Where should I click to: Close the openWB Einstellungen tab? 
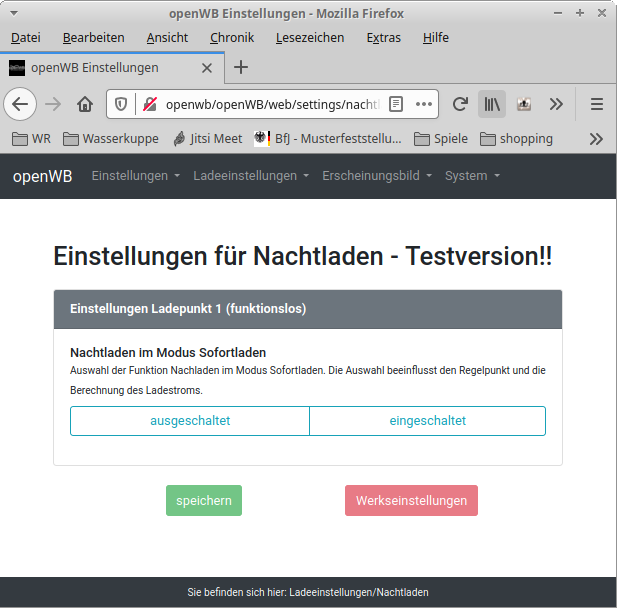click(x=207, y=68)
